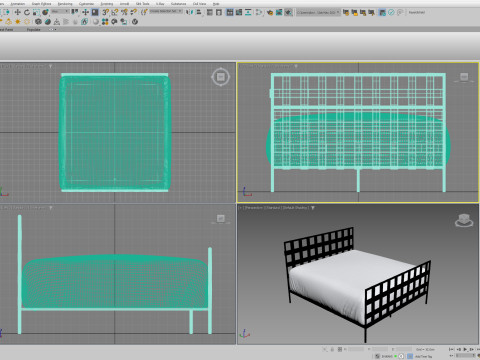Click the Play Animation button
Image resolution: width=480 pixels, height=360 pixels.
[x=465, y=349]
